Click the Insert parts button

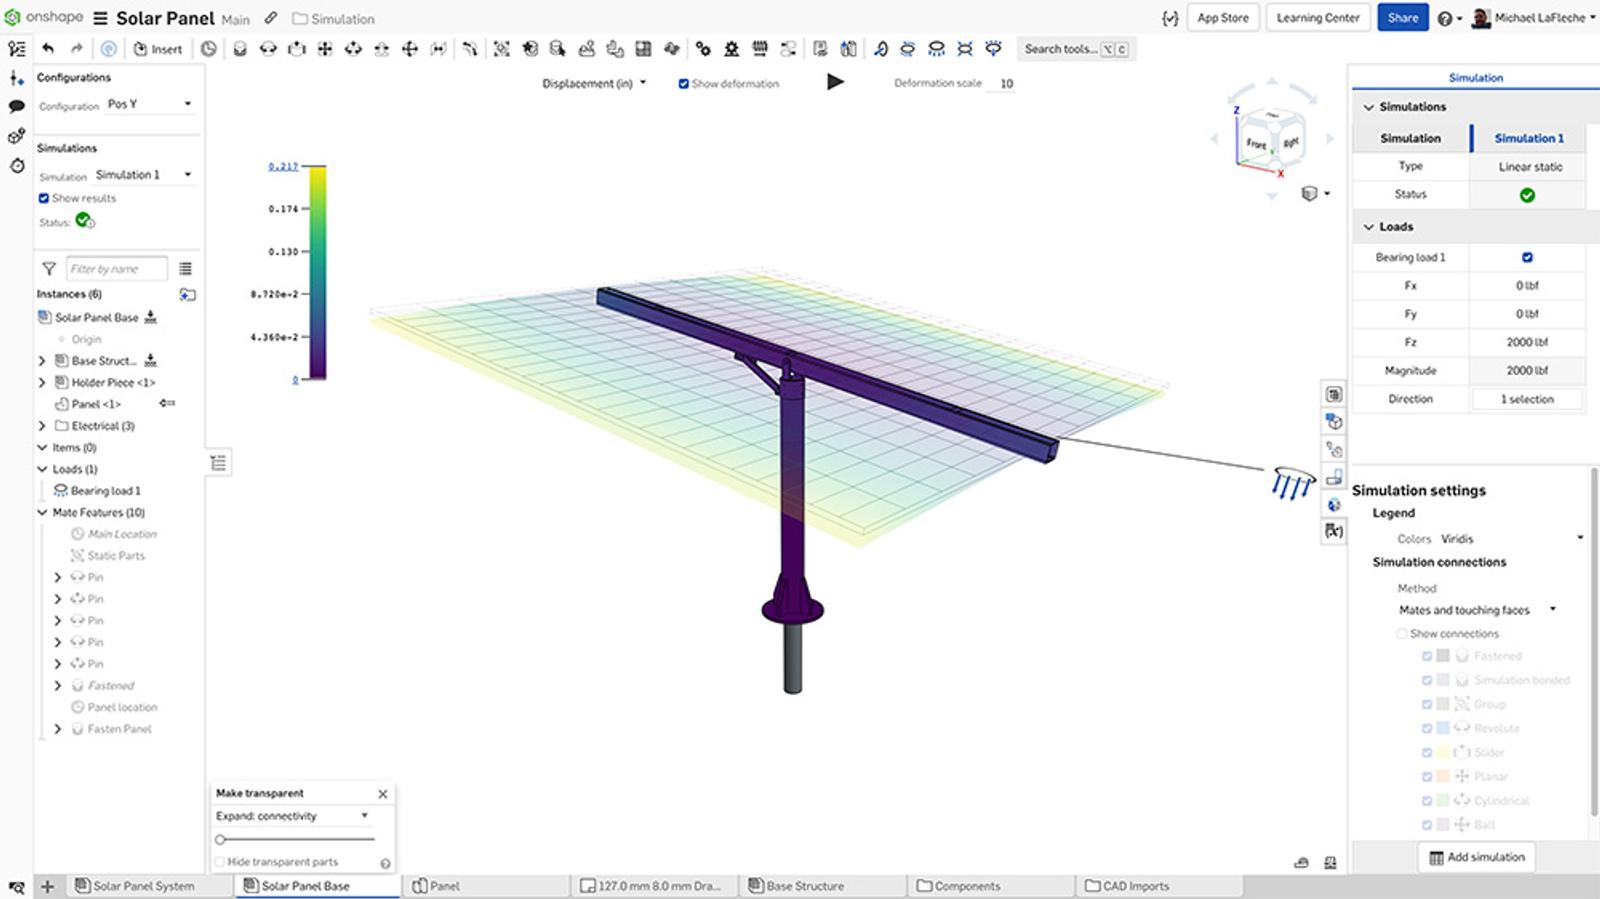[158, 49]
